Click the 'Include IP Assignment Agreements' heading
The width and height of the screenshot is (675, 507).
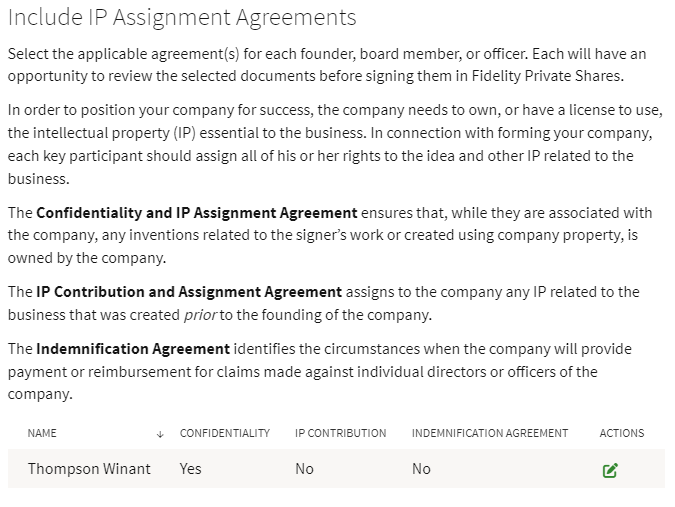click(x=182, y=18)
